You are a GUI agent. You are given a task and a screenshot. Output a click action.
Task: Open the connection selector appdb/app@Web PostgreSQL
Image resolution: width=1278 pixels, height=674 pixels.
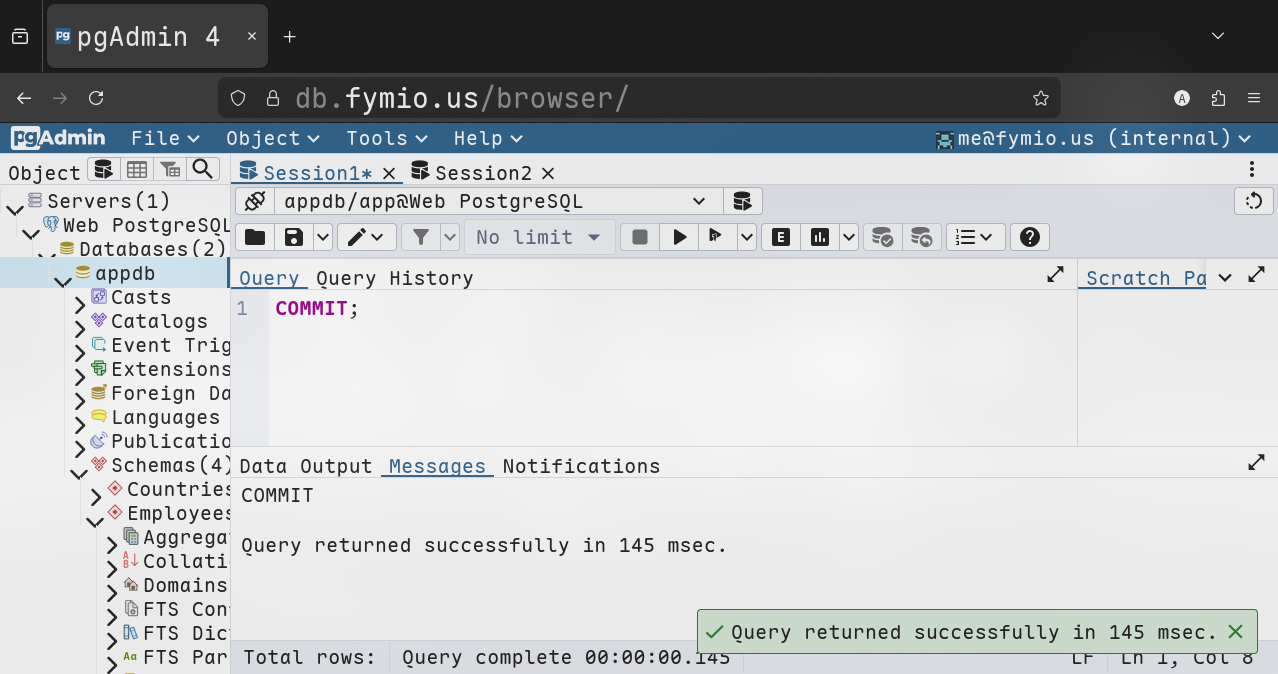(495, 201)
